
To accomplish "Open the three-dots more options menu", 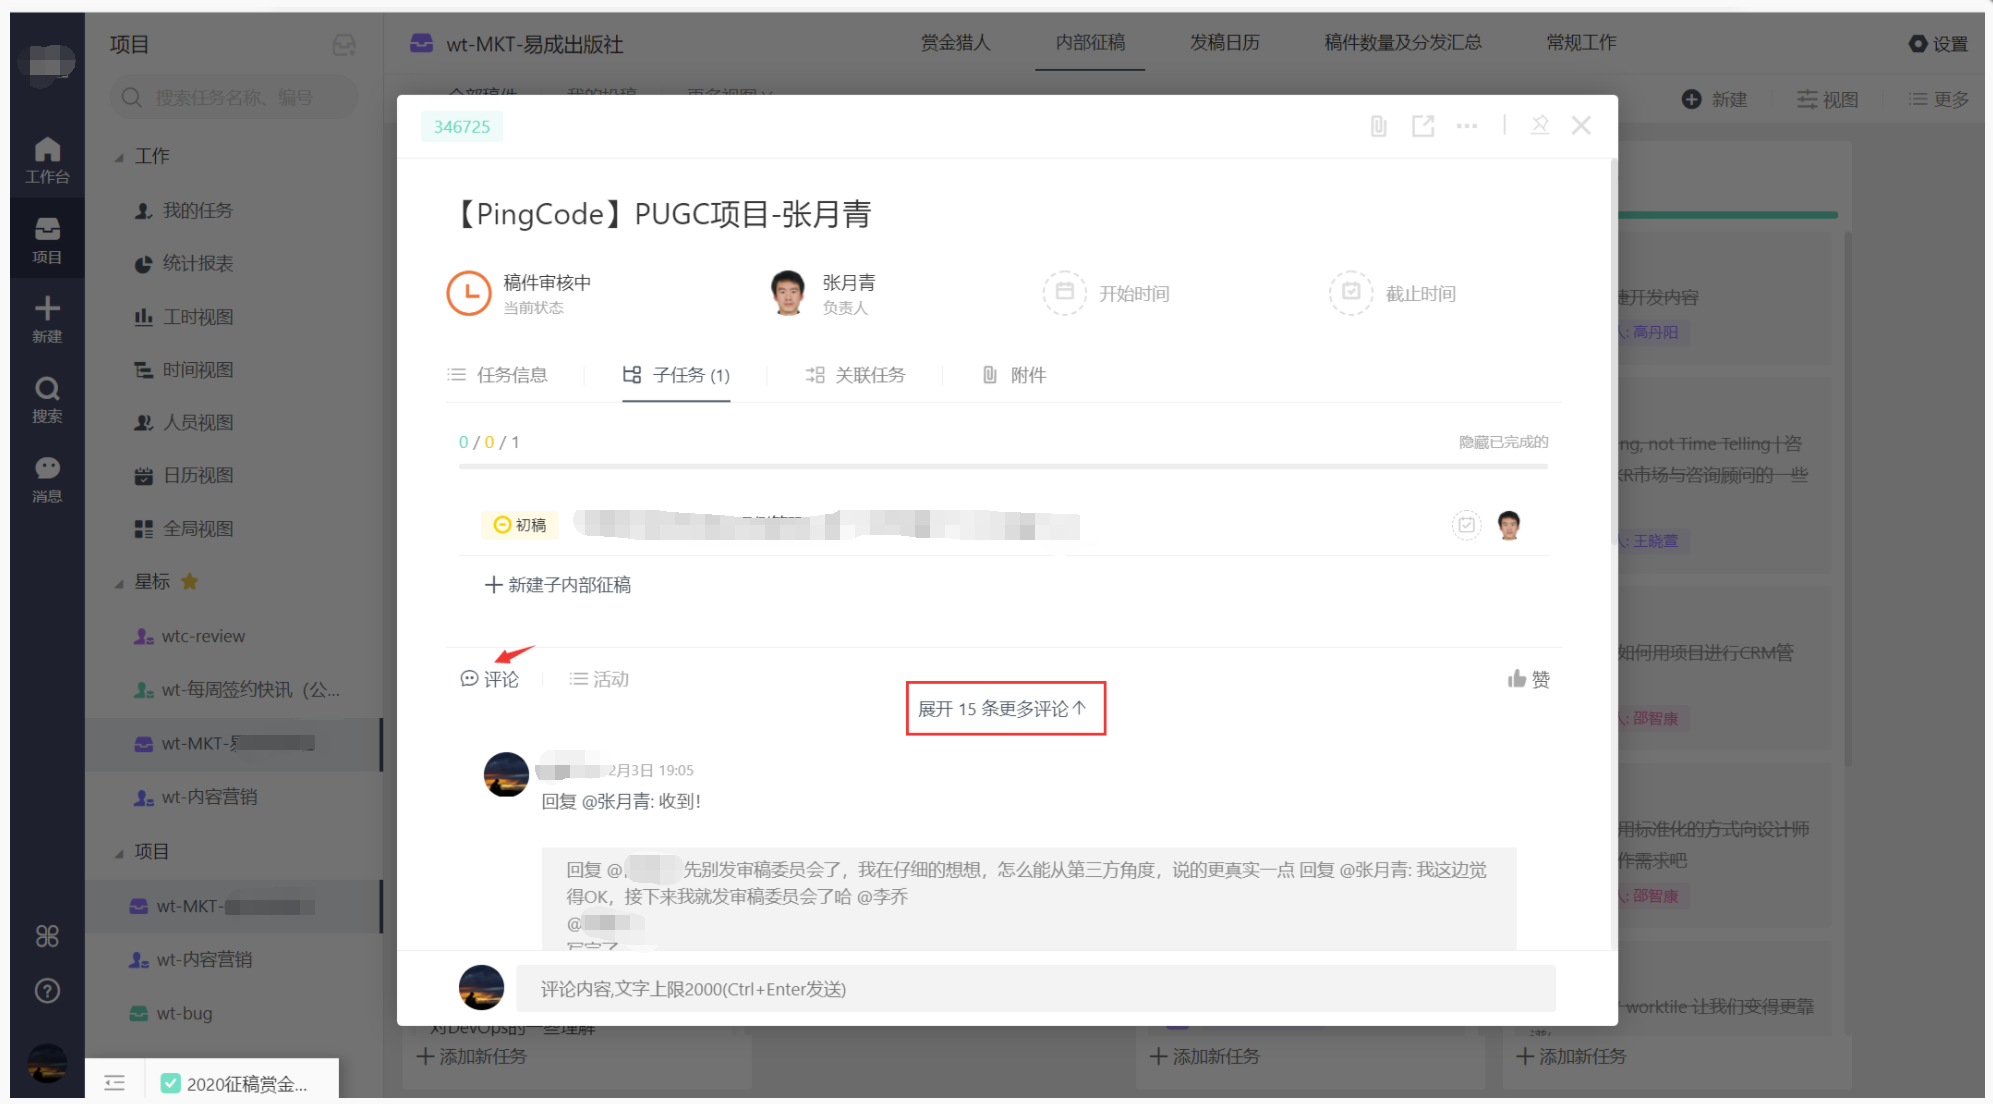I will coord(1466,126).
